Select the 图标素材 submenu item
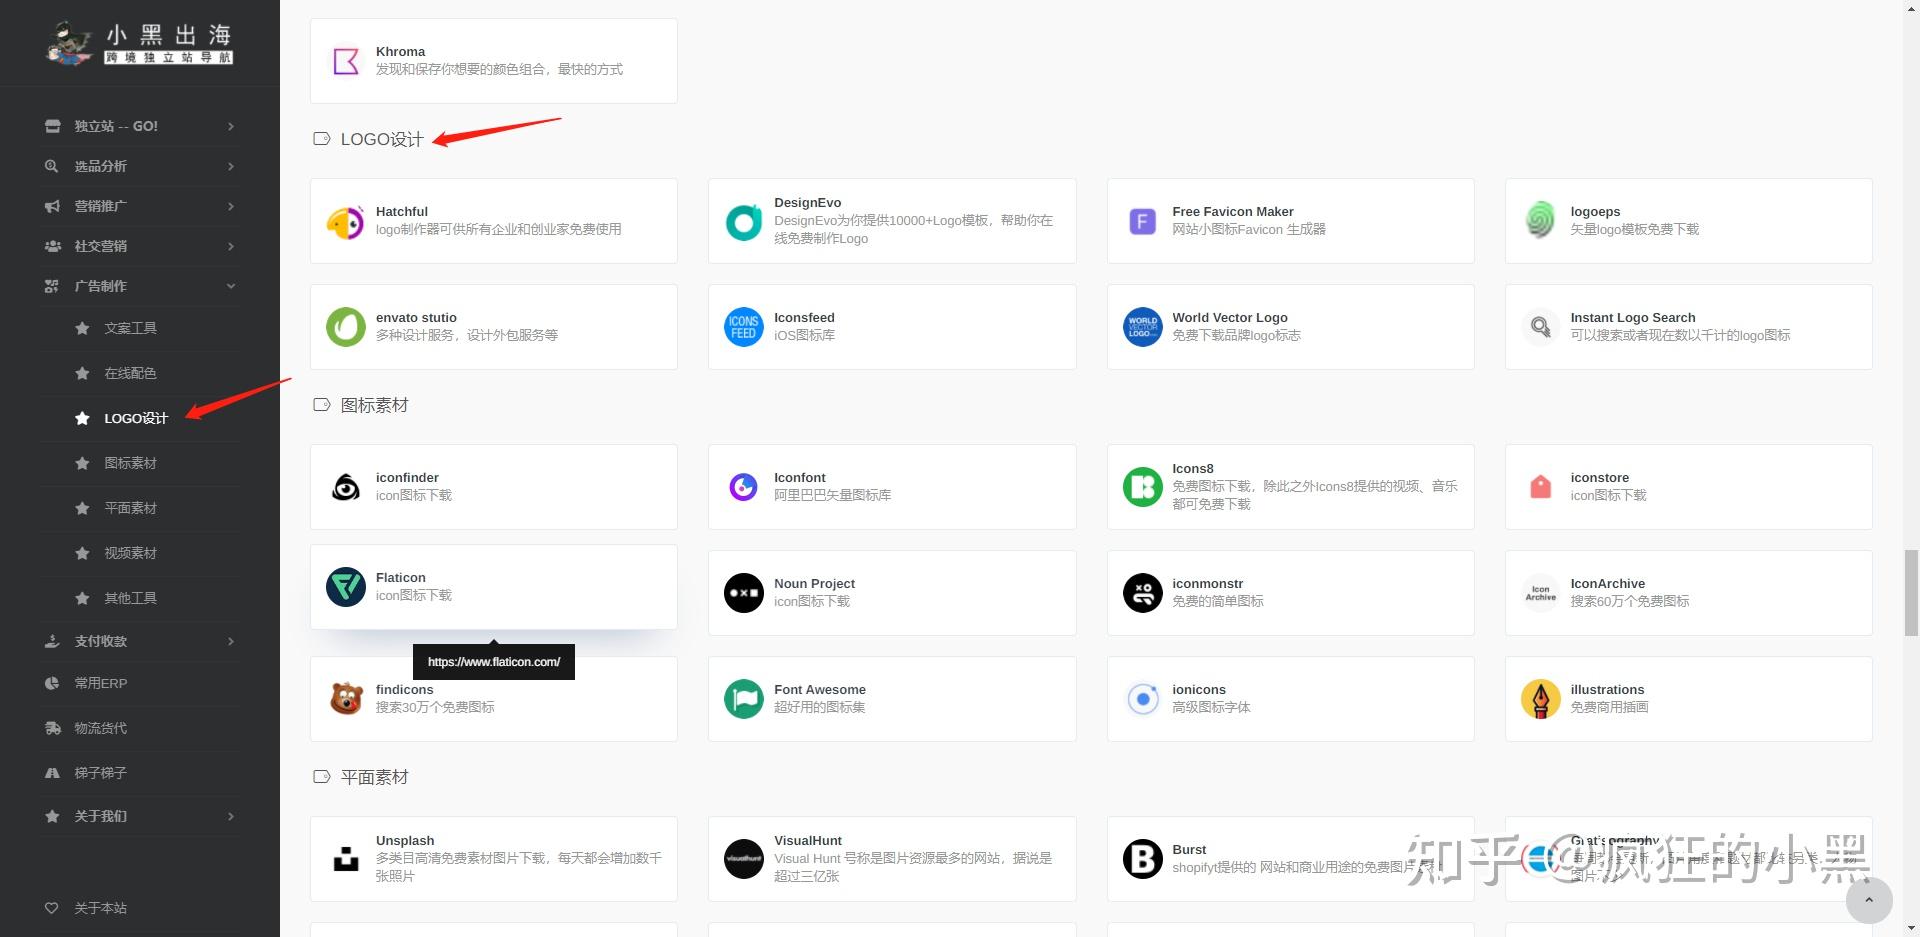This screenshot has width=1920, height=937. [130, 463]
